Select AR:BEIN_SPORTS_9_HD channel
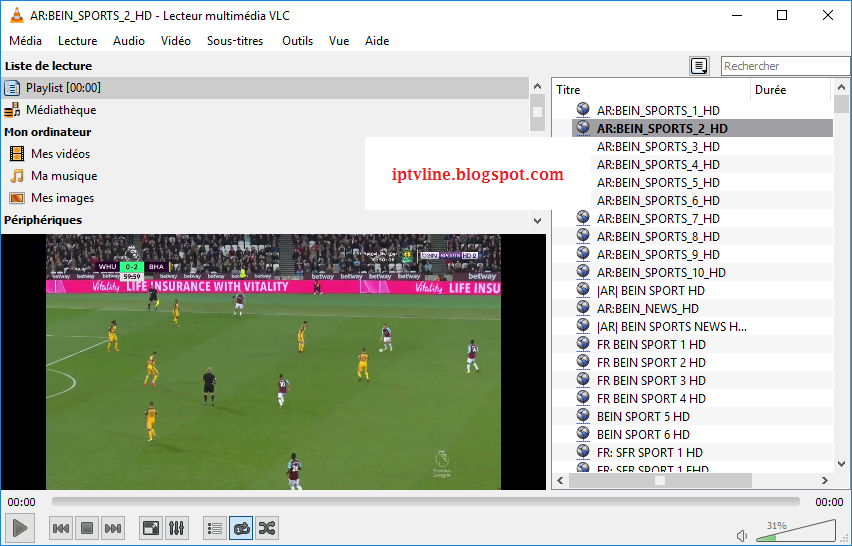 (x=658, y=255)
